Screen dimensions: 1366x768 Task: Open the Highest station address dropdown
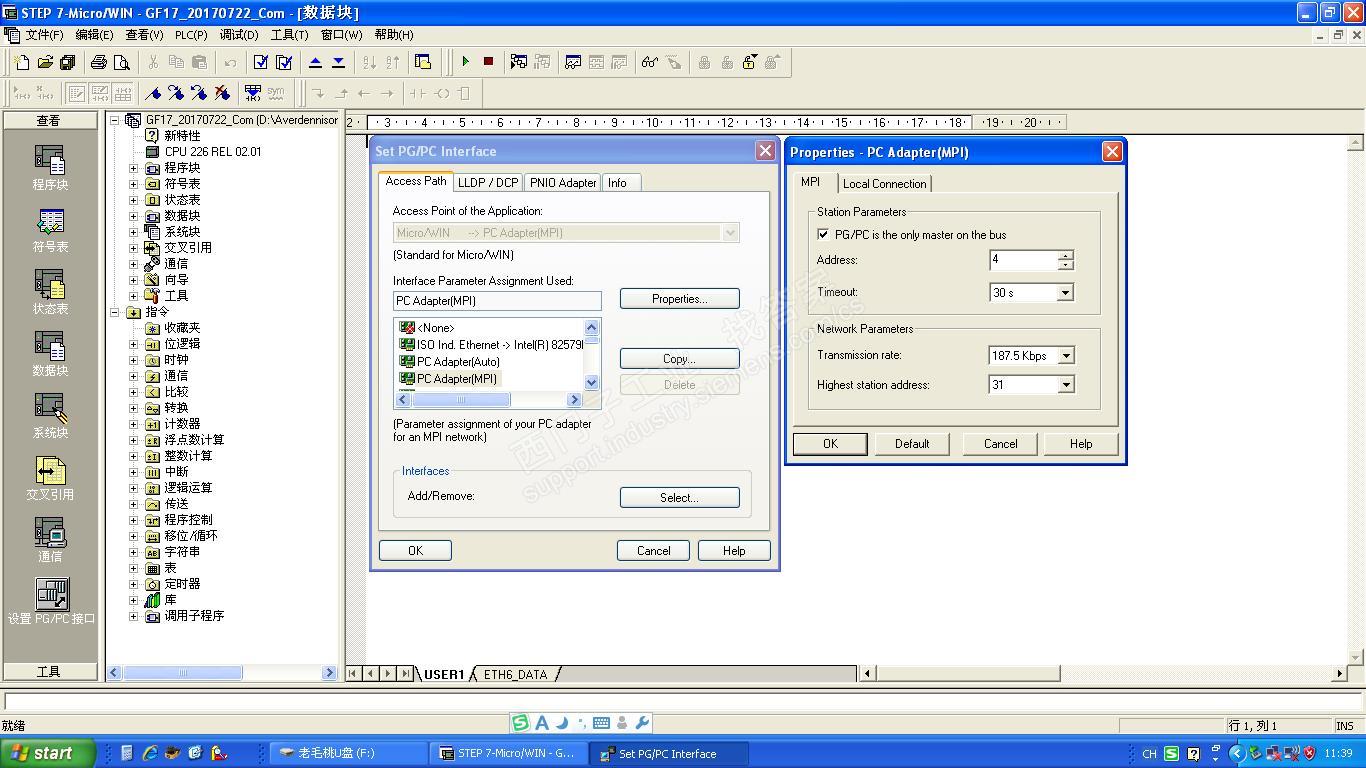(1066, 385)
